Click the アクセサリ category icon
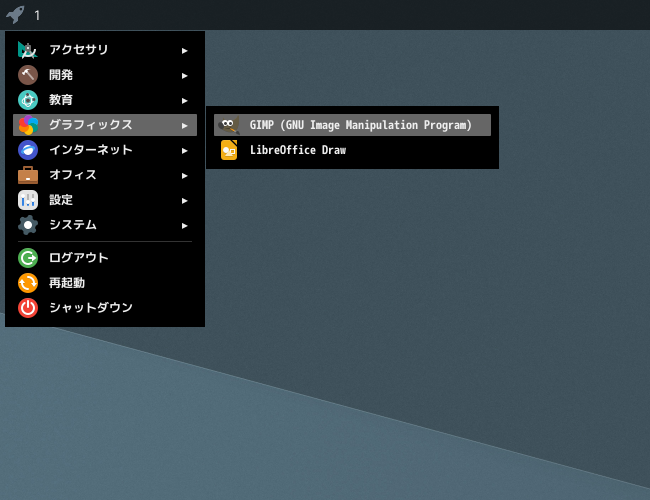This screenshot has height=500, width=650. click(x=28, y=50)
